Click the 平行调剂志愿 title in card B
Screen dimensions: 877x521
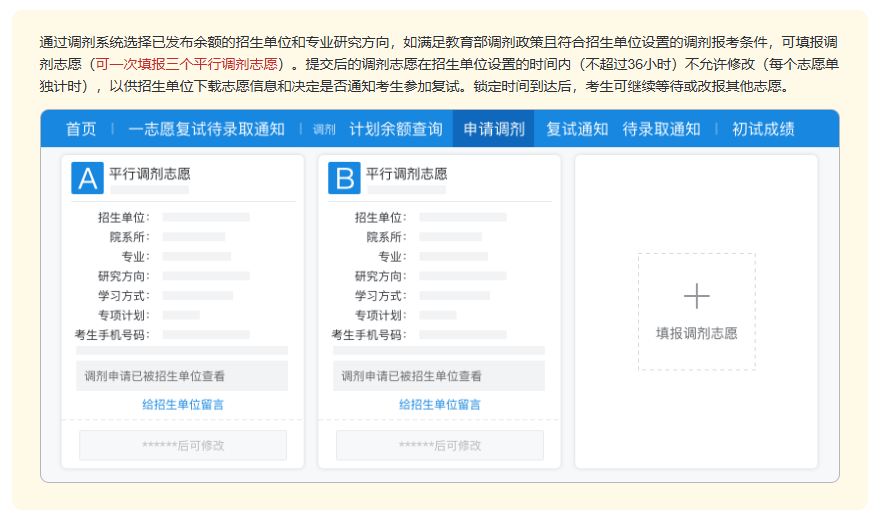click(406, 173)
